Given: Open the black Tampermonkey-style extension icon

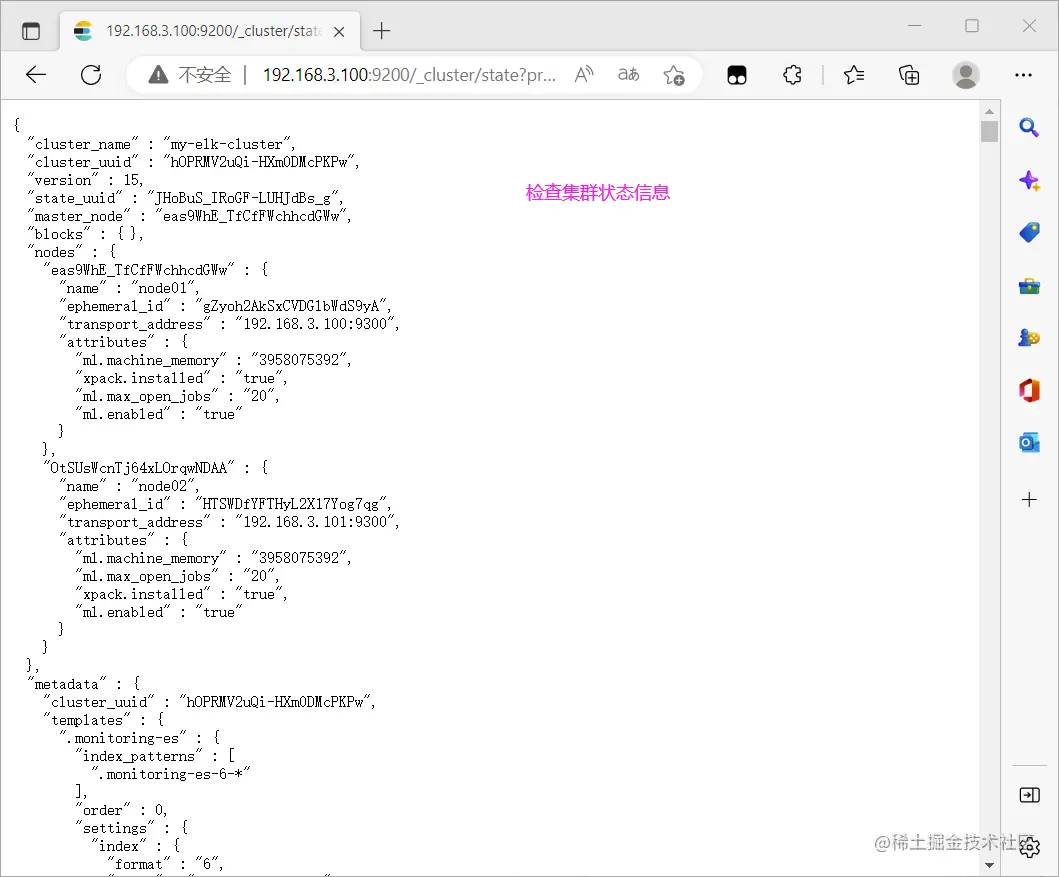Looking at the screenshot, I should [x=737, y=75].
